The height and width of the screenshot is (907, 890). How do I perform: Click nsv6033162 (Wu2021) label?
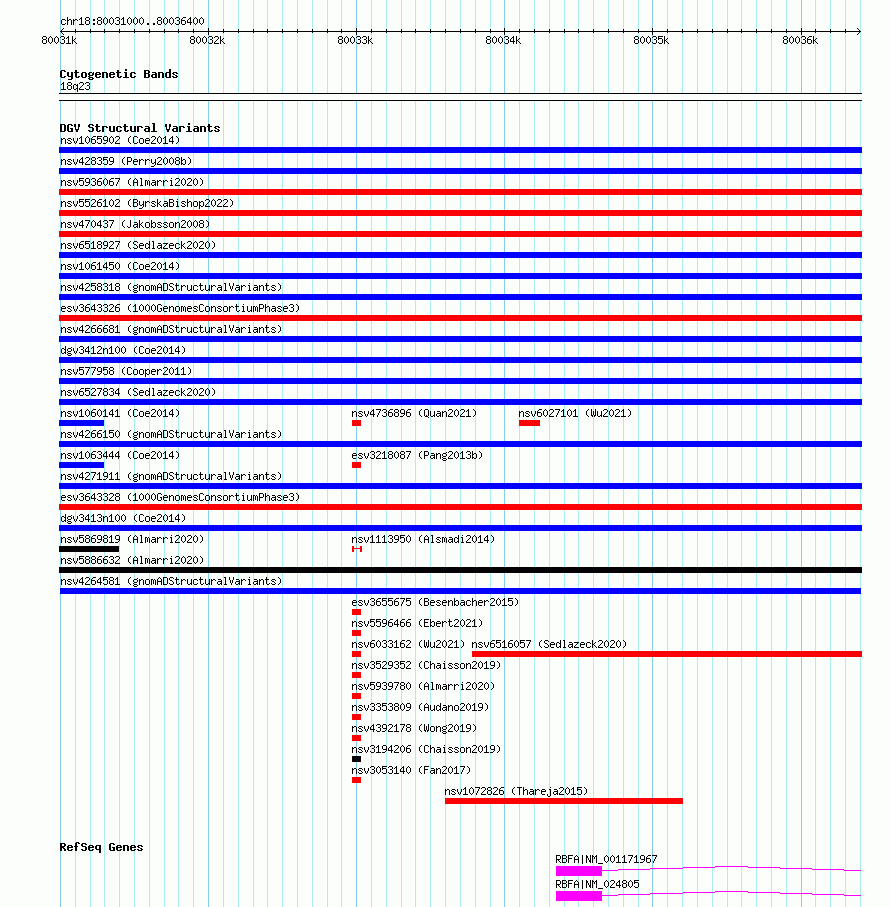[408, 644]
